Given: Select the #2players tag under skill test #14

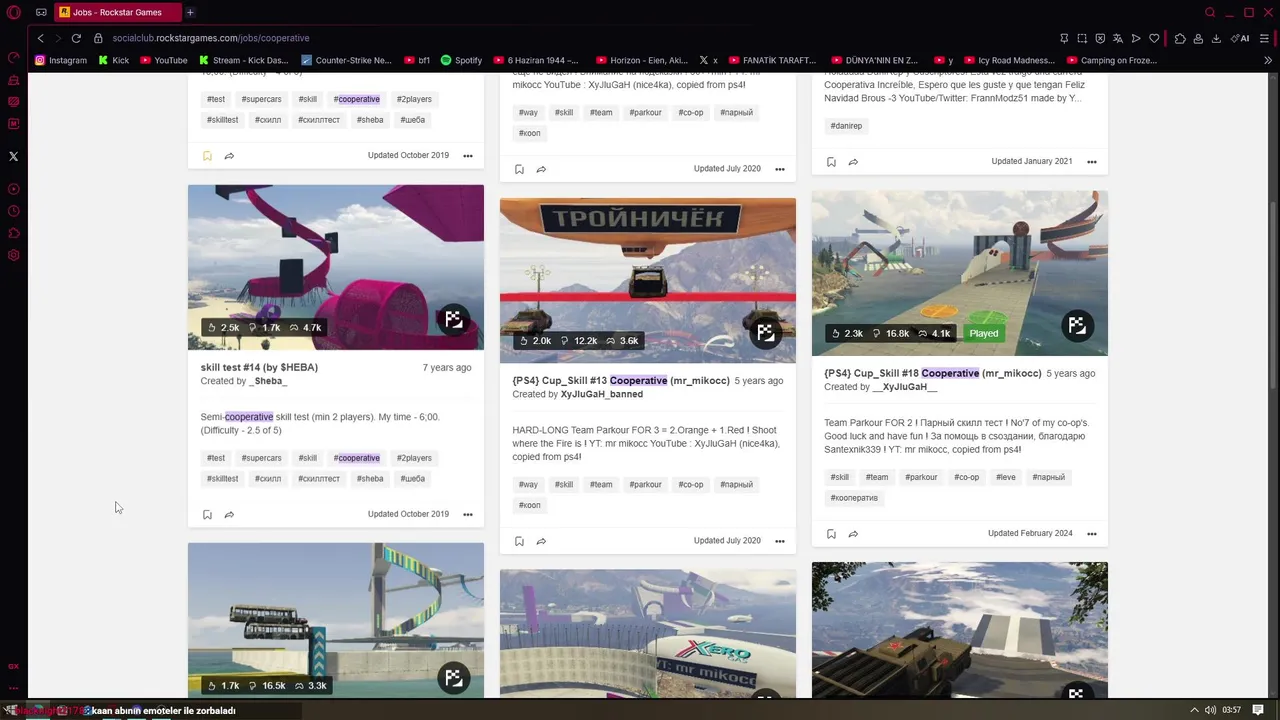Looking at the screenshot, I should pyautogui.click(x=414, y=458).
